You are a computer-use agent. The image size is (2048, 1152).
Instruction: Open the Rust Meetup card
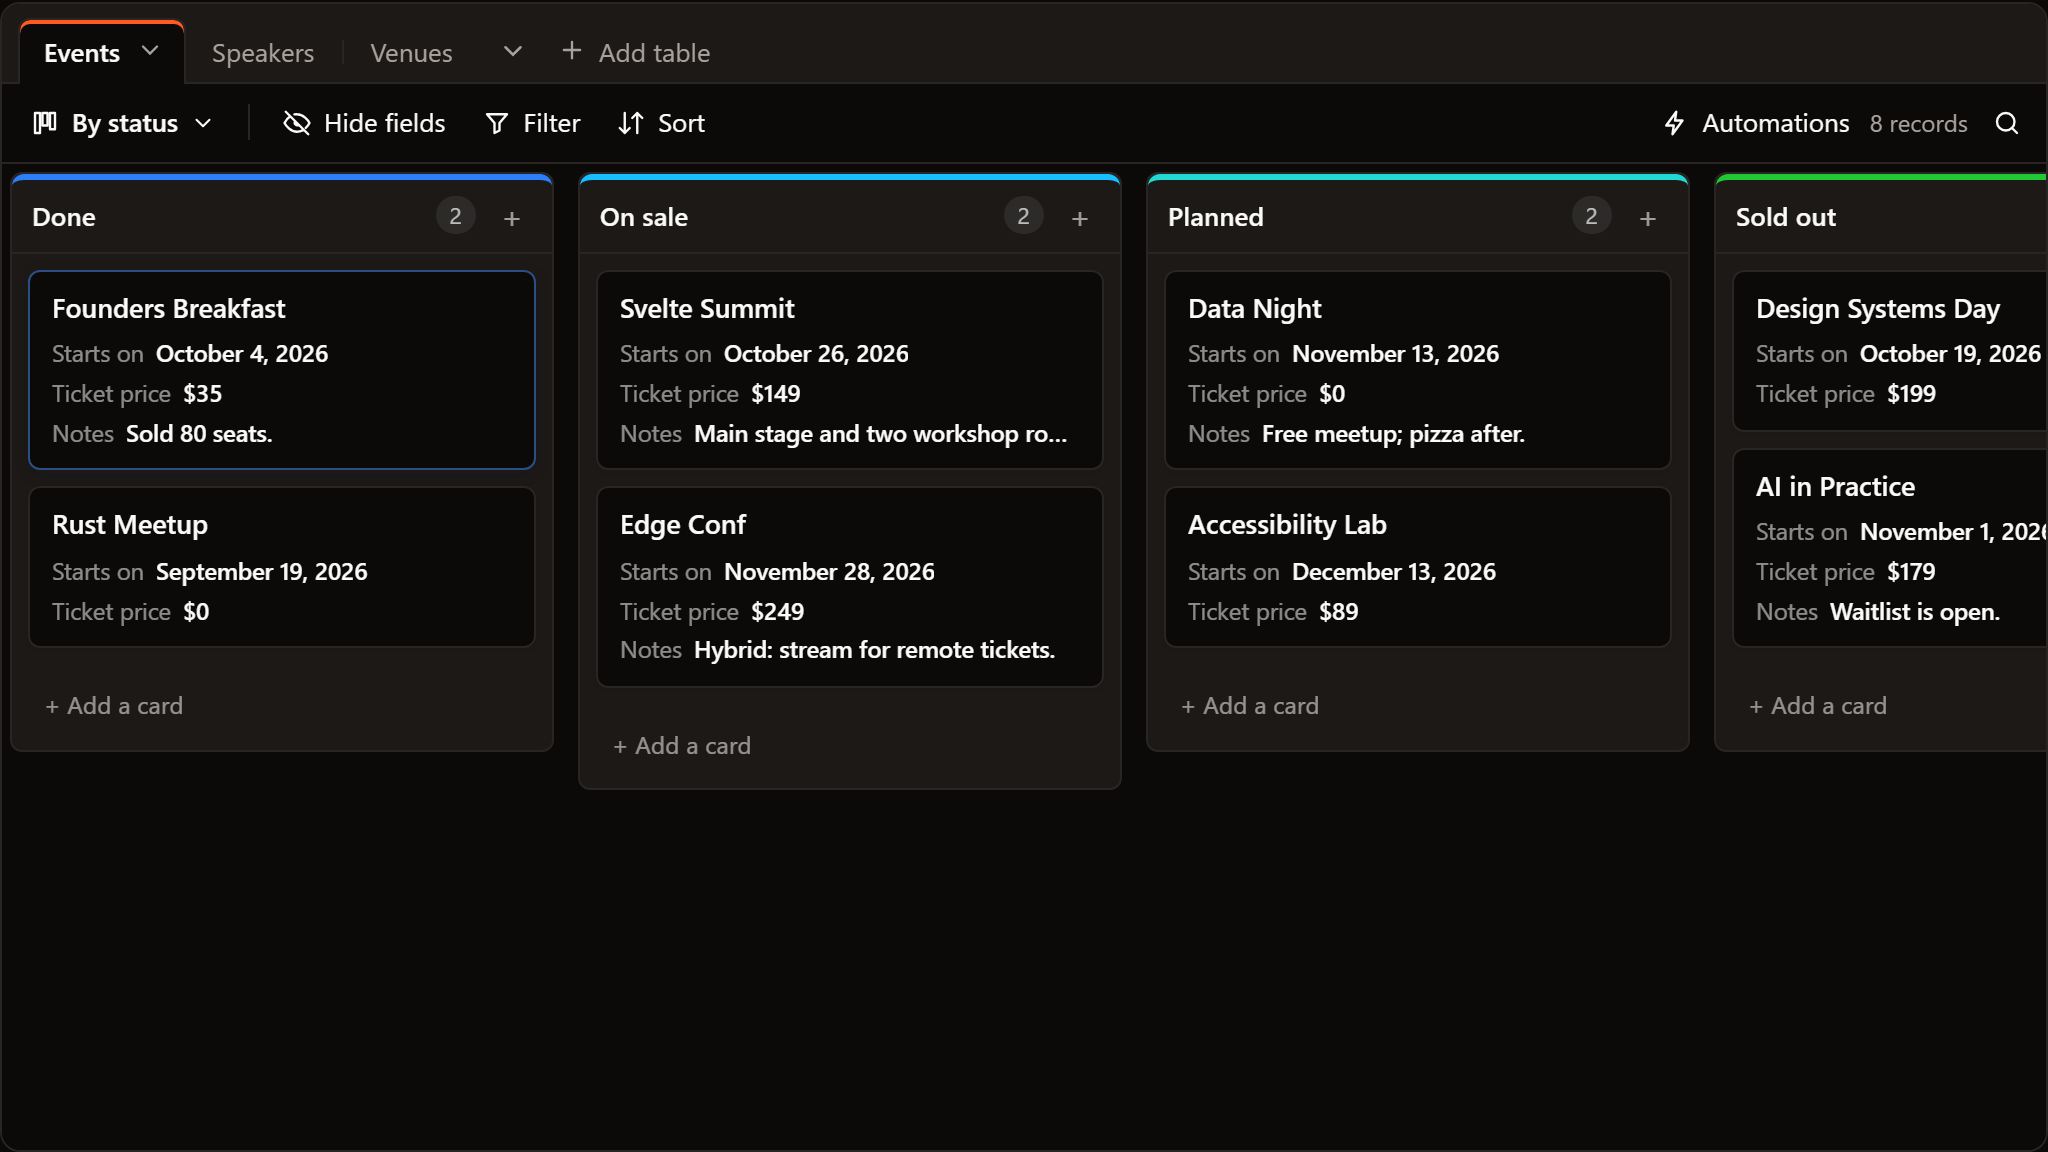pos(282,567)
